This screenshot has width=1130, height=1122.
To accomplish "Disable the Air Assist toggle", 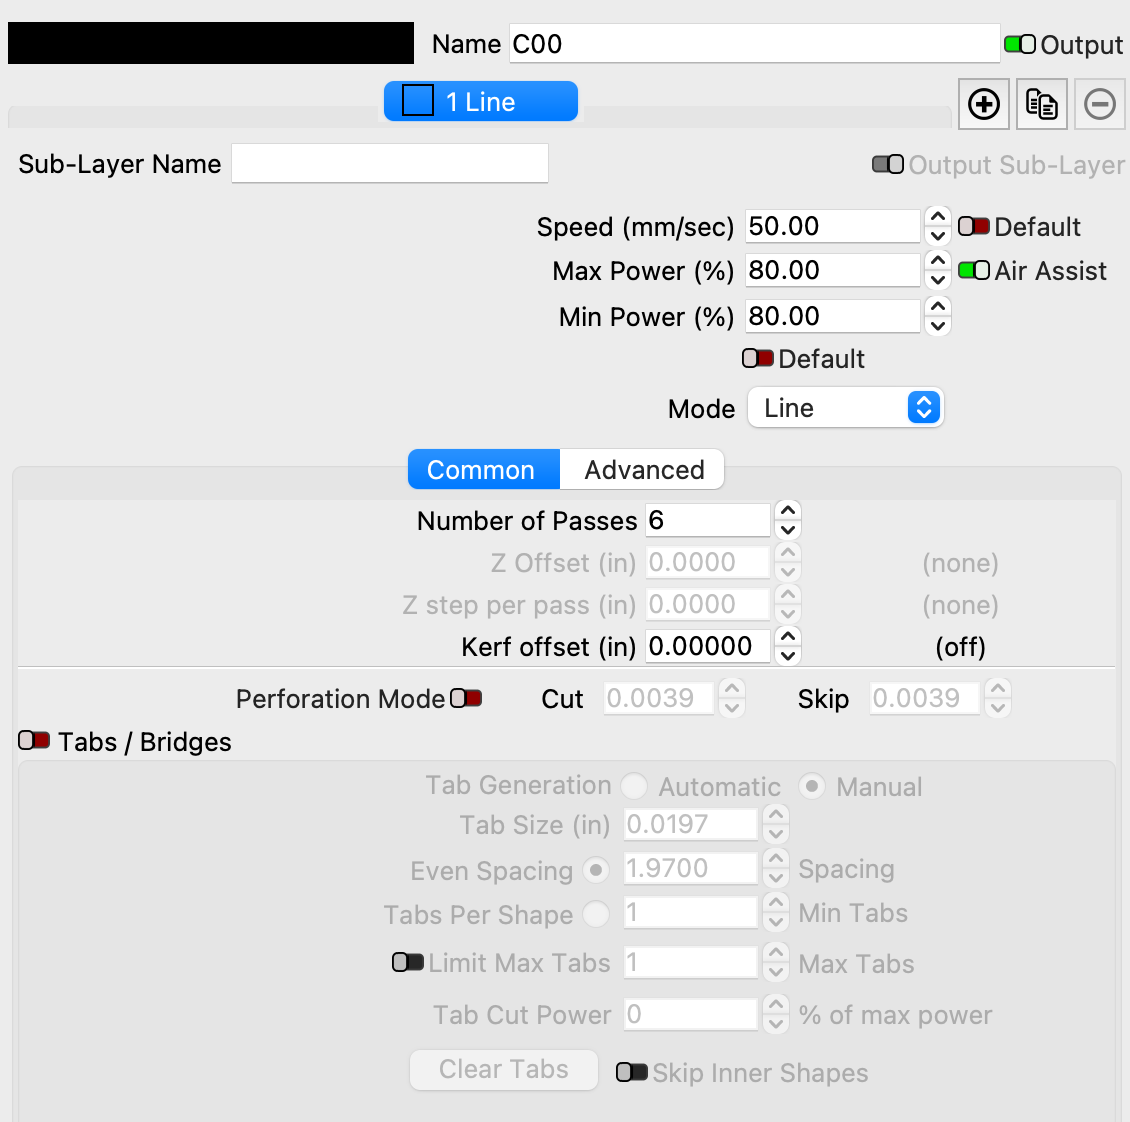I will [974, 271].
